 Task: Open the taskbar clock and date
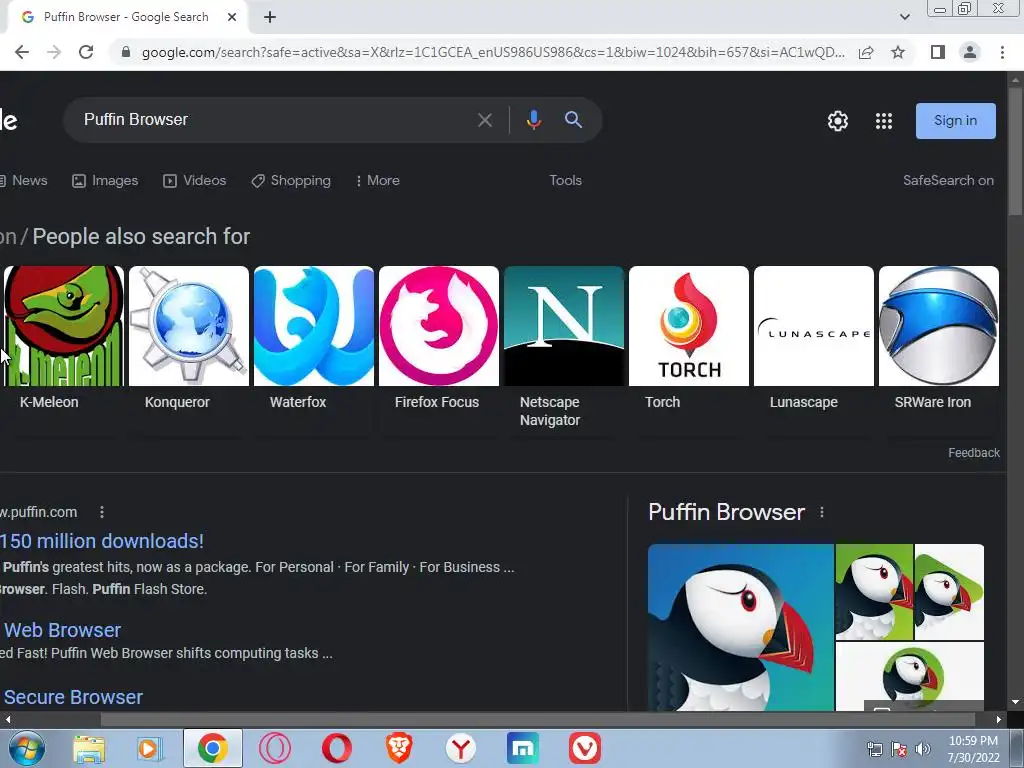[x=973, y=749]
